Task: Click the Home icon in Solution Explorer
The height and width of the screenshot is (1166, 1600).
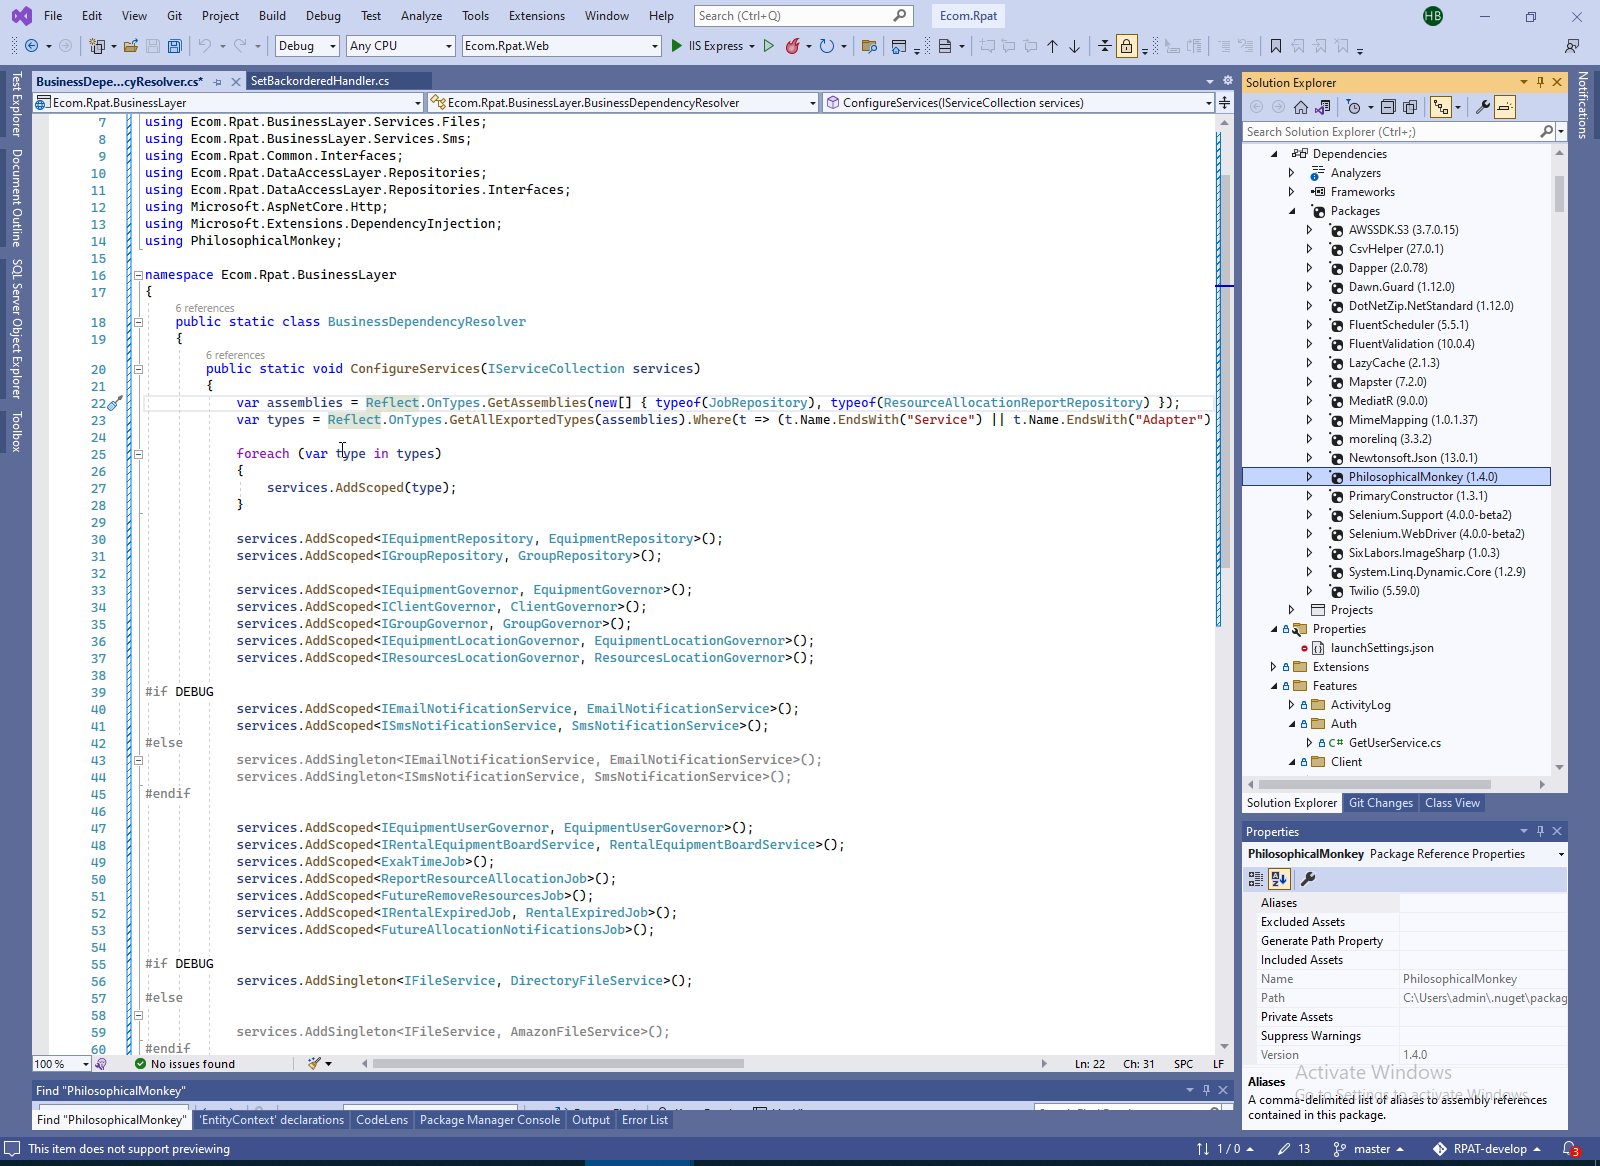Action: (x=1300, y=107)
